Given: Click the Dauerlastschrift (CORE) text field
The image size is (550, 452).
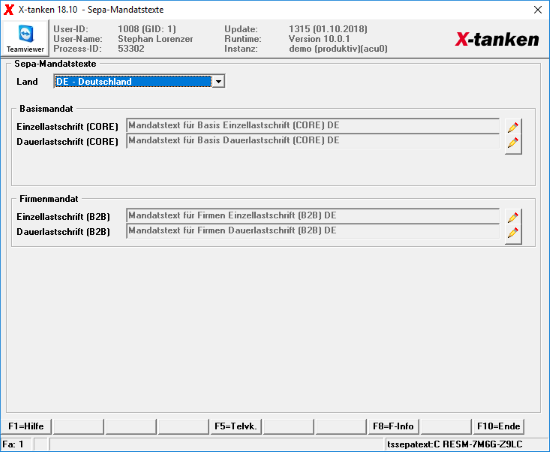Looking at the screenshot, I should click(313, 141).
